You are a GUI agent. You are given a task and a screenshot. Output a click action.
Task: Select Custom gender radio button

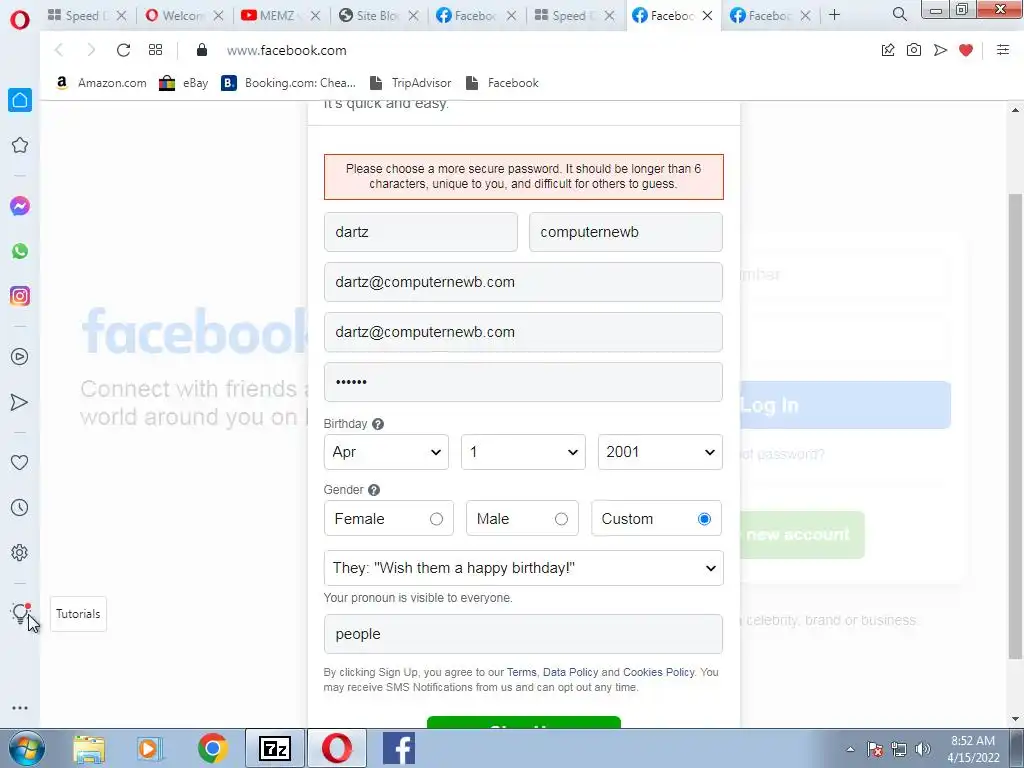(x=704, y=519)
